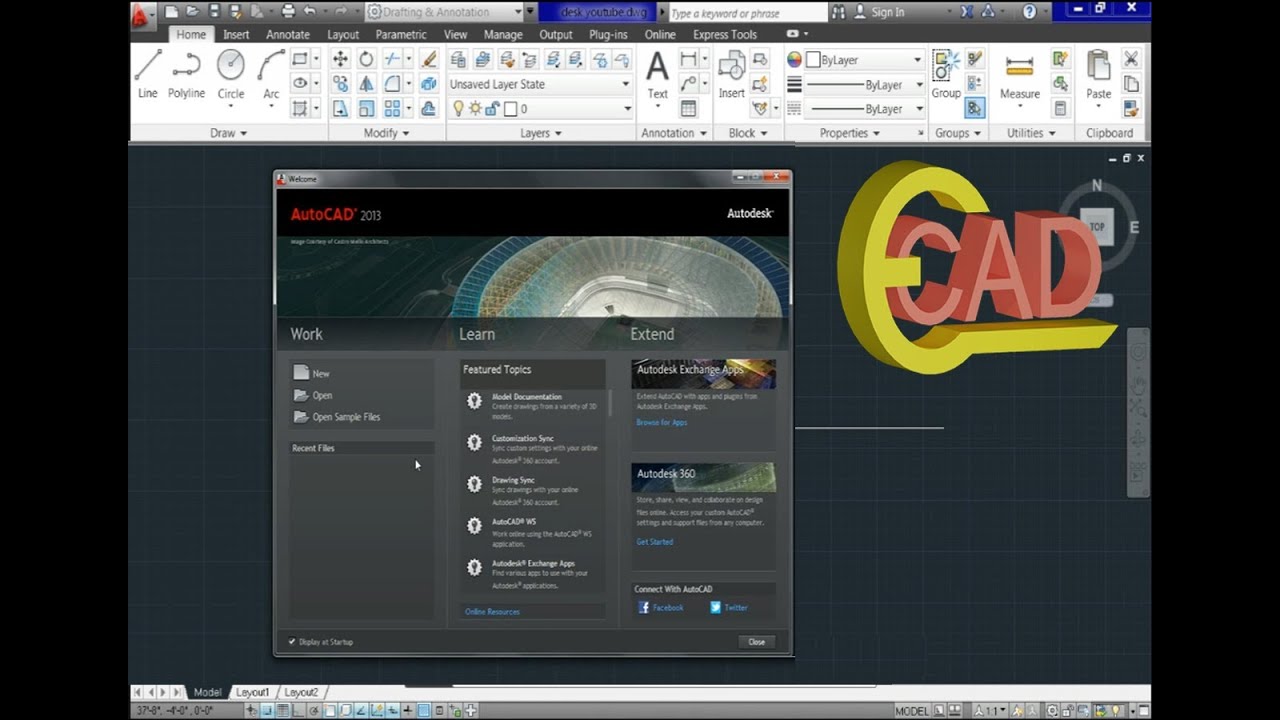The image size is (1280, 720).
Task: Select the Circle tool
Action: [231, 74]
